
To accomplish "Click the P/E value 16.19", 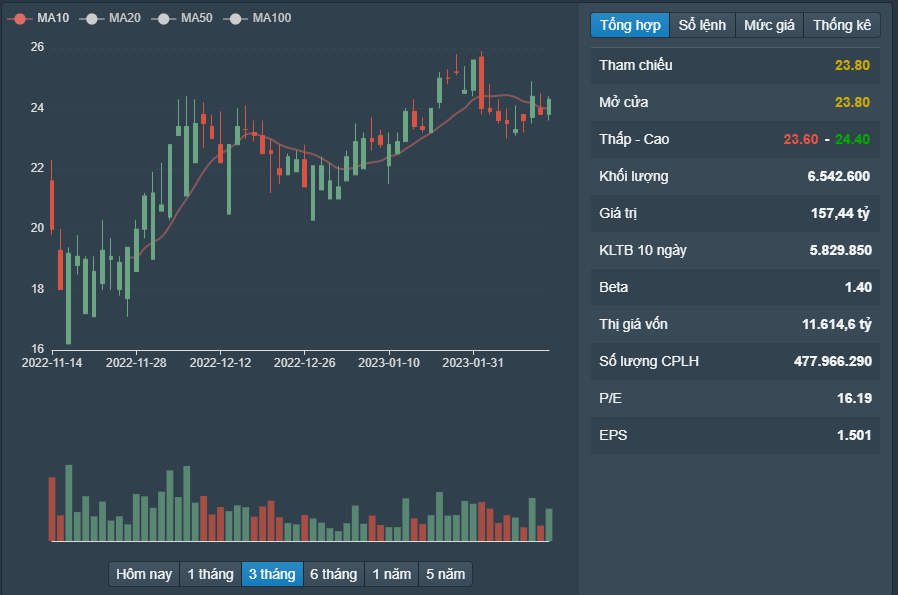I will click(x=854, y=399).
